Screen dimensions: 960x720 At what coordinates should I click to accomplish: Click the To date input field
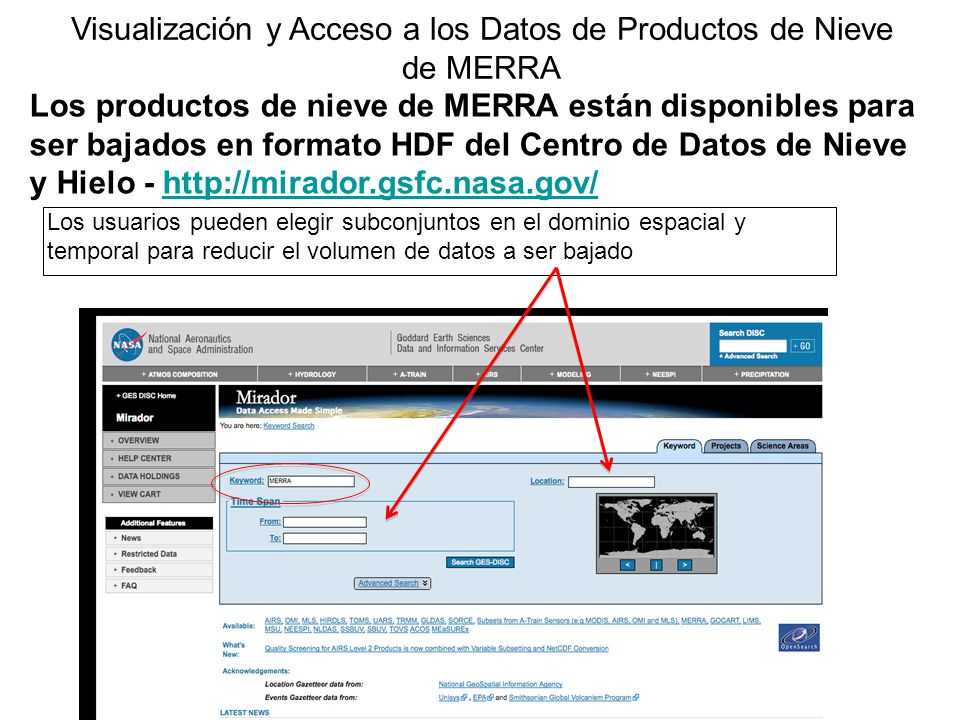point(324,539)
